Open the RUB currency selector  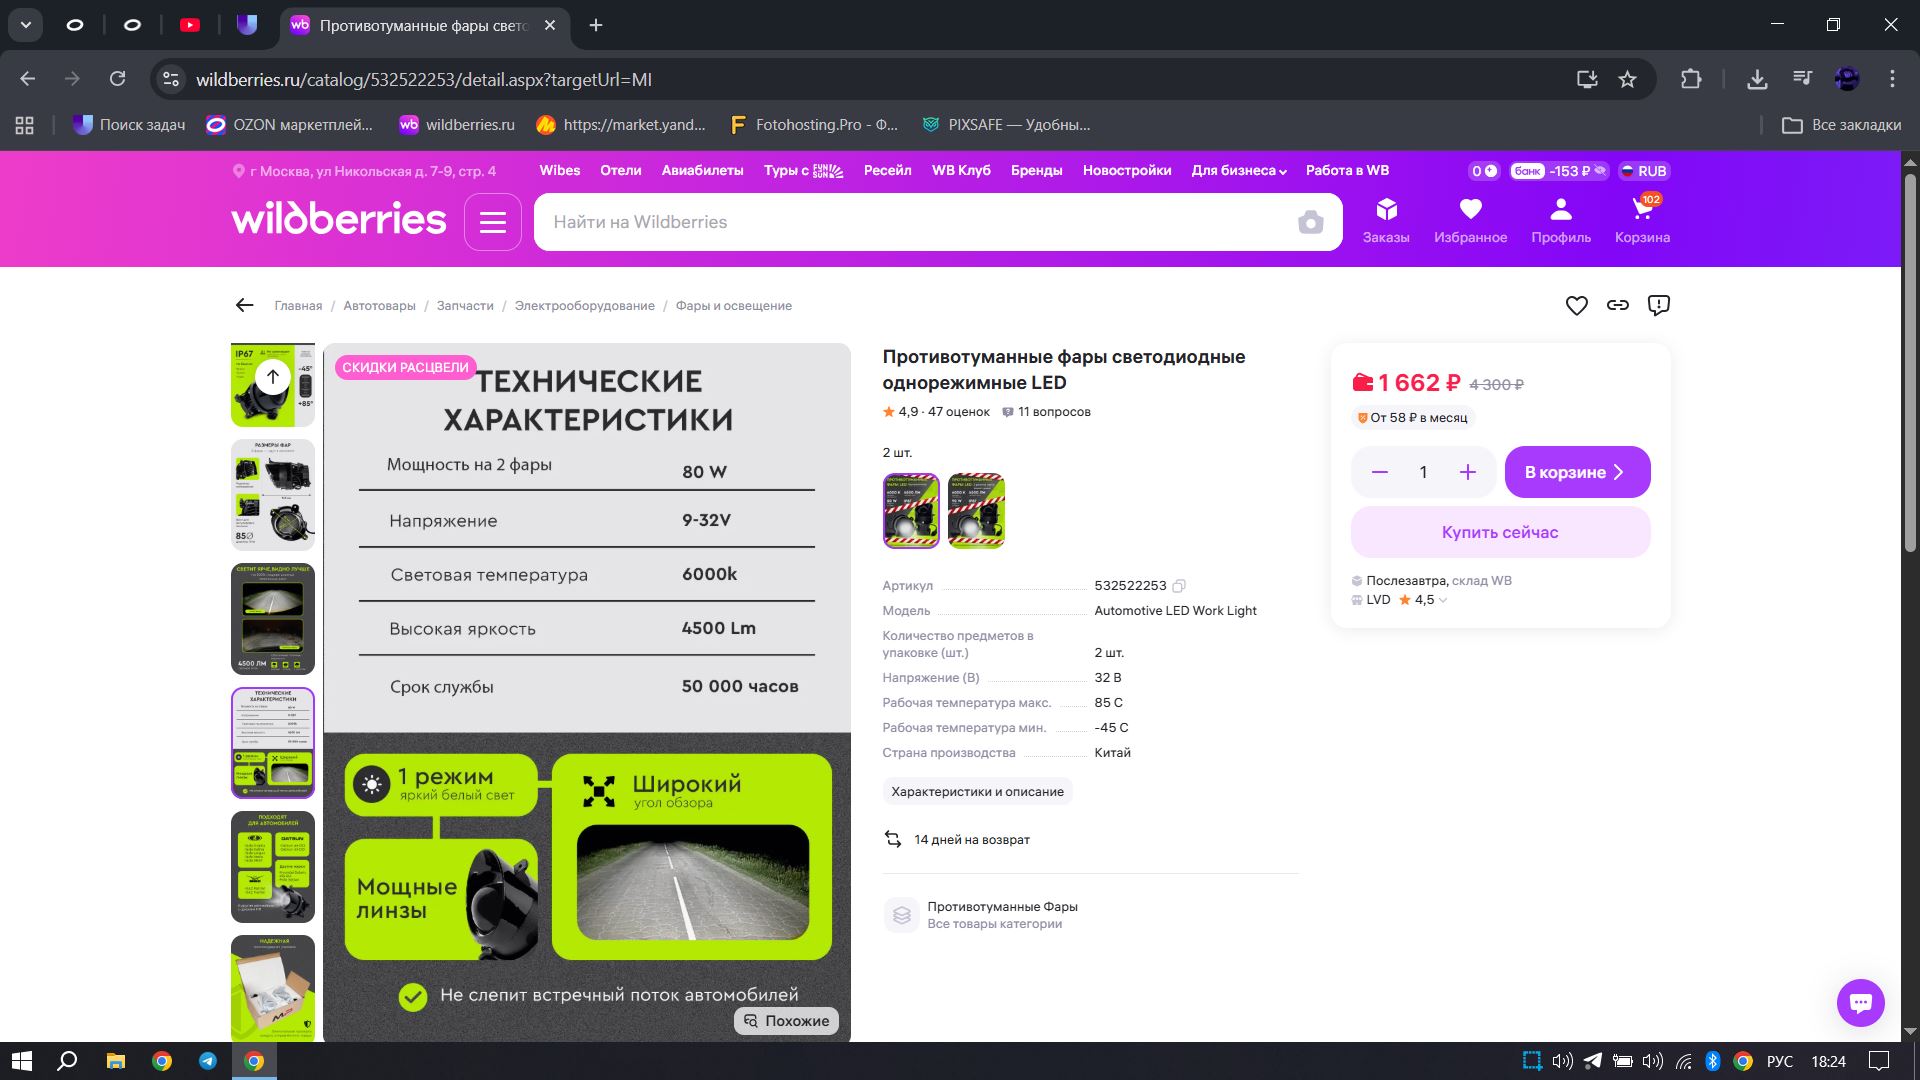click(1643, 171)
